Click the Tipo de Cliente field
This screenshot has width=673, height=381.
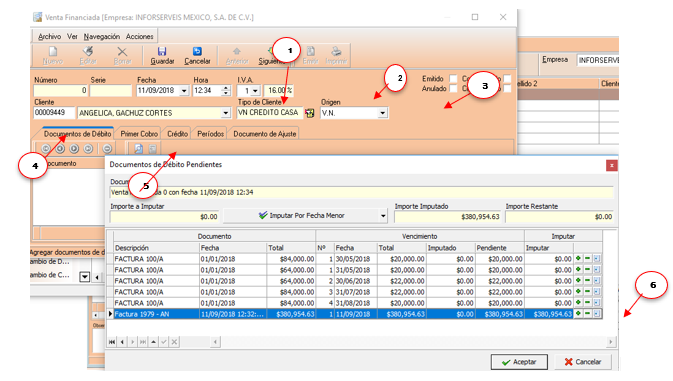270,113
